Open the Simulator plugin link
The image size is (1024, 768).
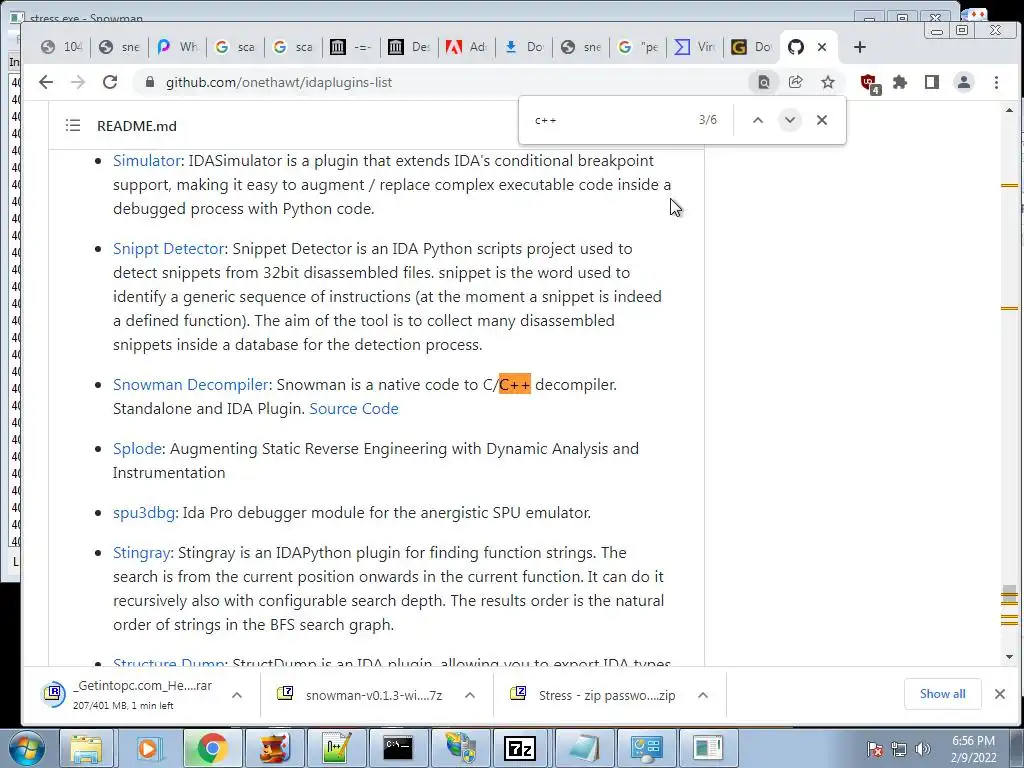[x=146, y=161]
